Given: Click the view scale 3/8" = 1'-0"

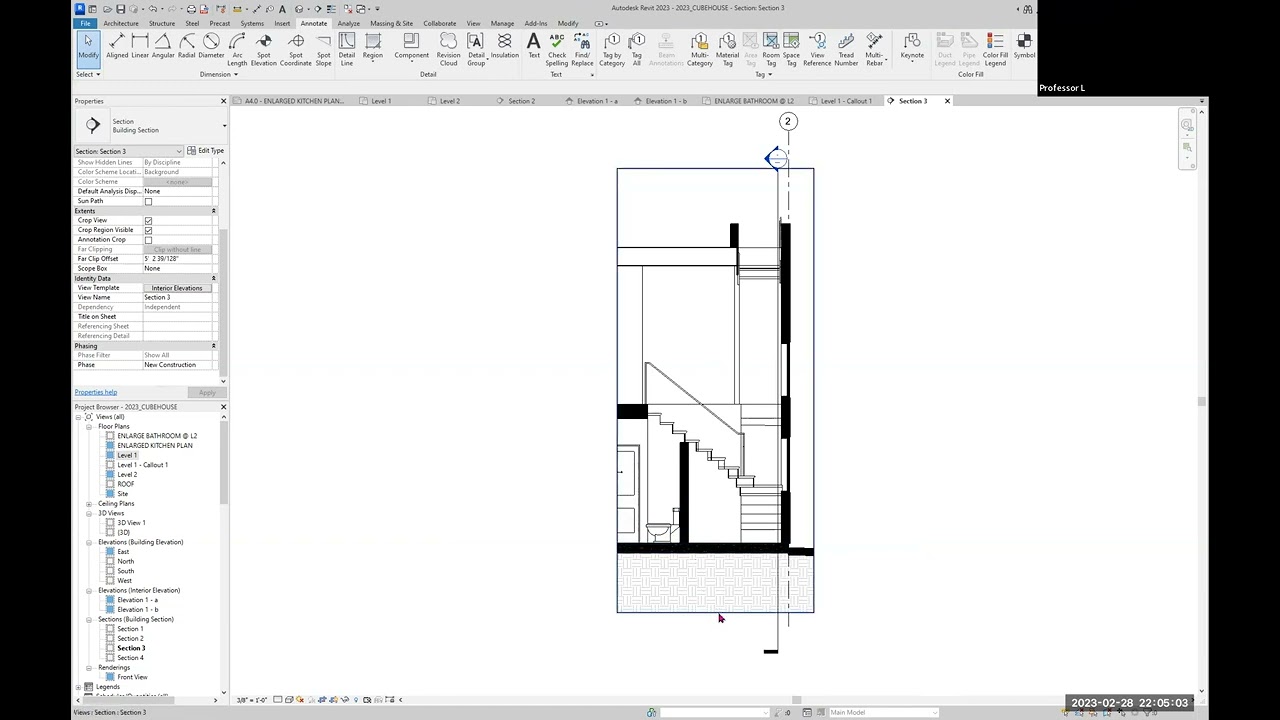Looking at the screenshot, I should click(250, 700).
